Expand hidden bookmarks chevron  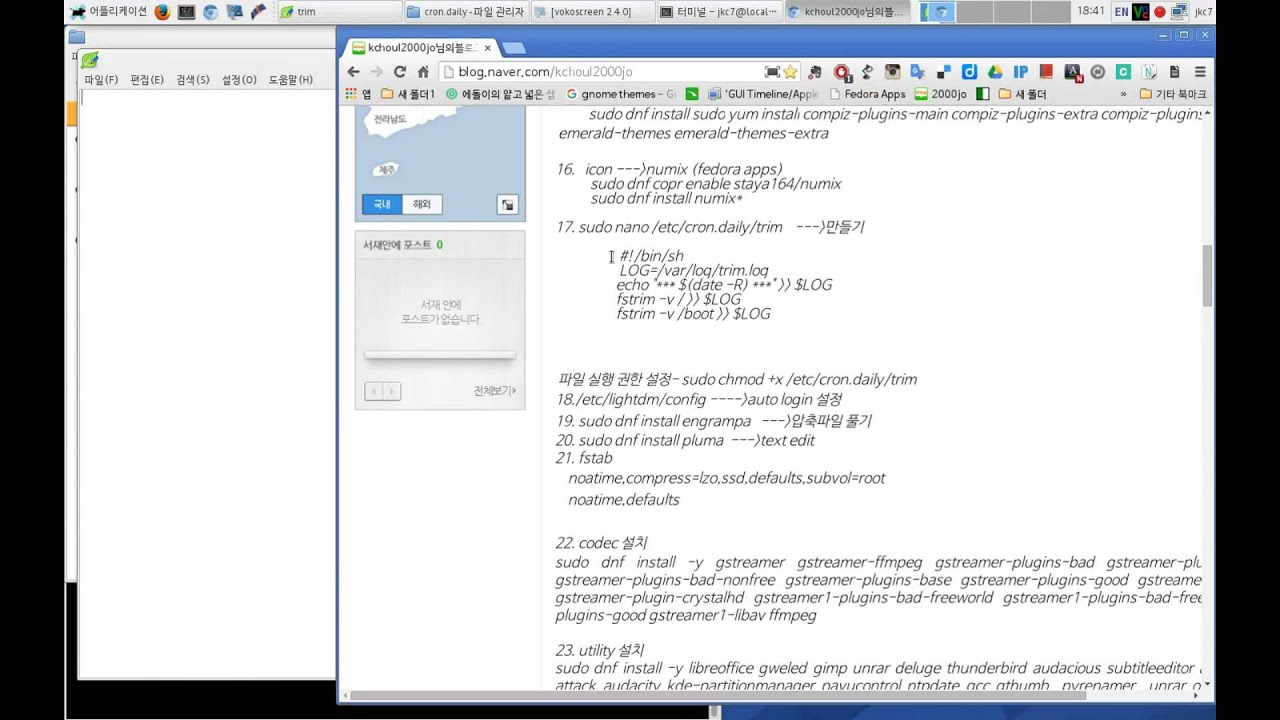coord(1123,94)
